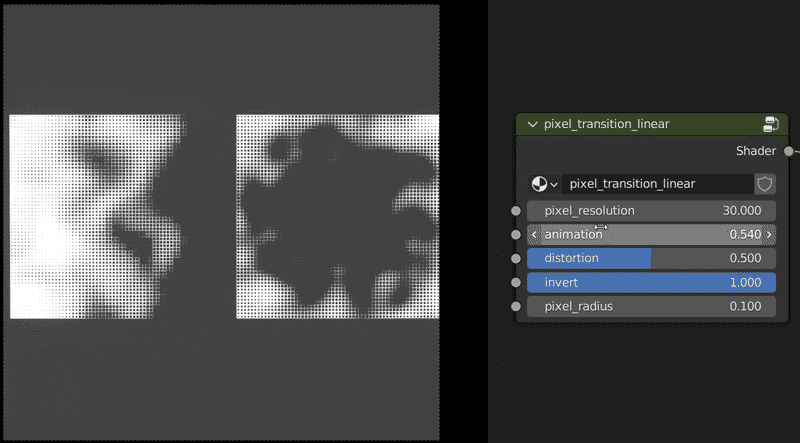Open the node group browse dropdown
The width and height of the screenshot is (800, 443).
click(x=544, y=184)
